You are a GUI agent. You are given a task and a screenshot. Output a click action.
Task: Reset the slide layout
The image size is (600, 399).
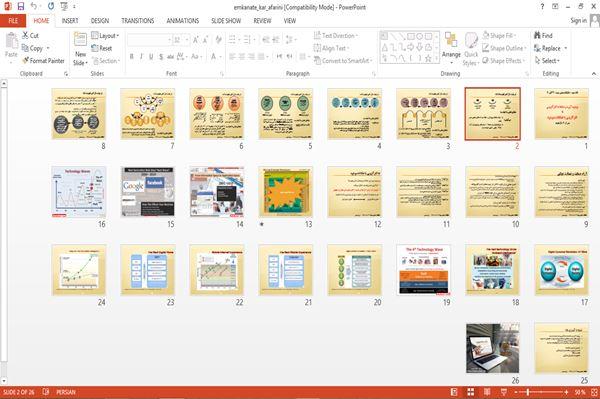pyautogui.click(x=102, y=48)
